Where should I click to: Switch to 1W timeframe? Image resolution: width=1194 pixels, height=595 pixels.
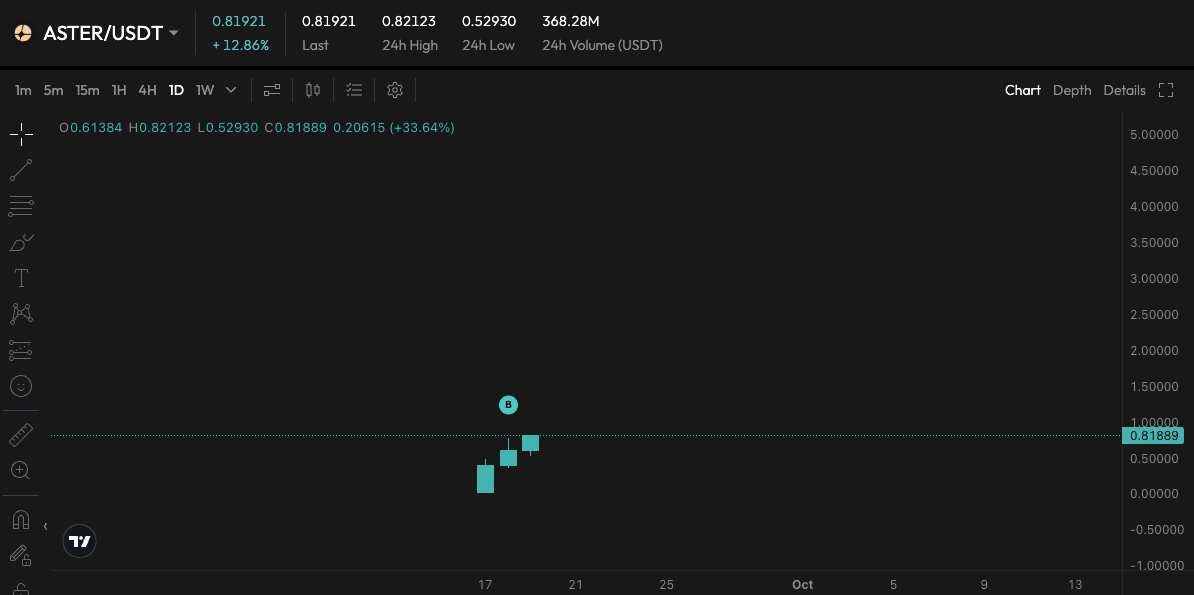pyautogui.click(x=205, y=90)
